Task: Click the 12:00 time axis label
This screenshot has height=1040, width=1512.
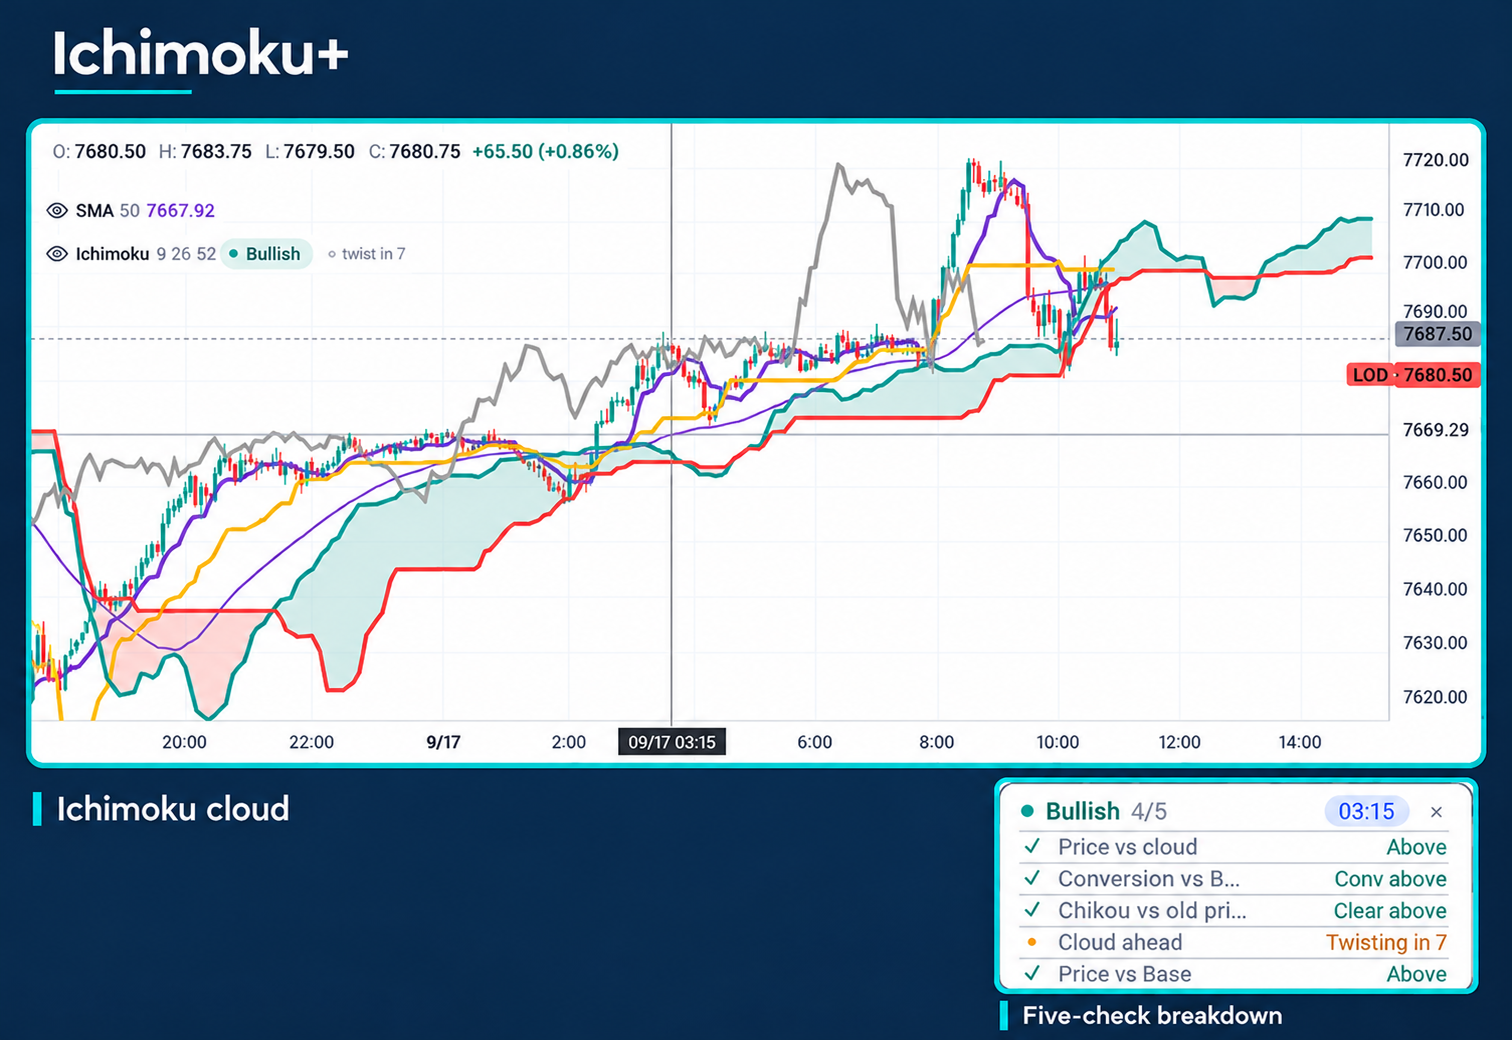Action: pos(1179,742)
